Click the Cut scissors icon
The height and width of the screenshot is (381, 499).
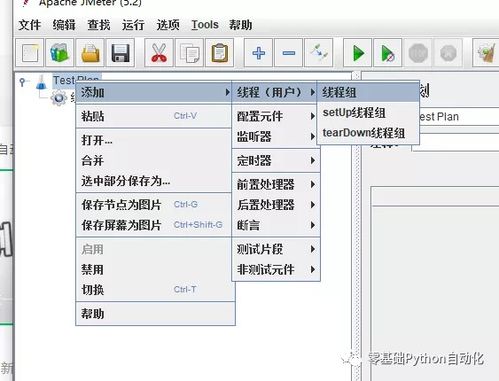(x=159, y=53)
